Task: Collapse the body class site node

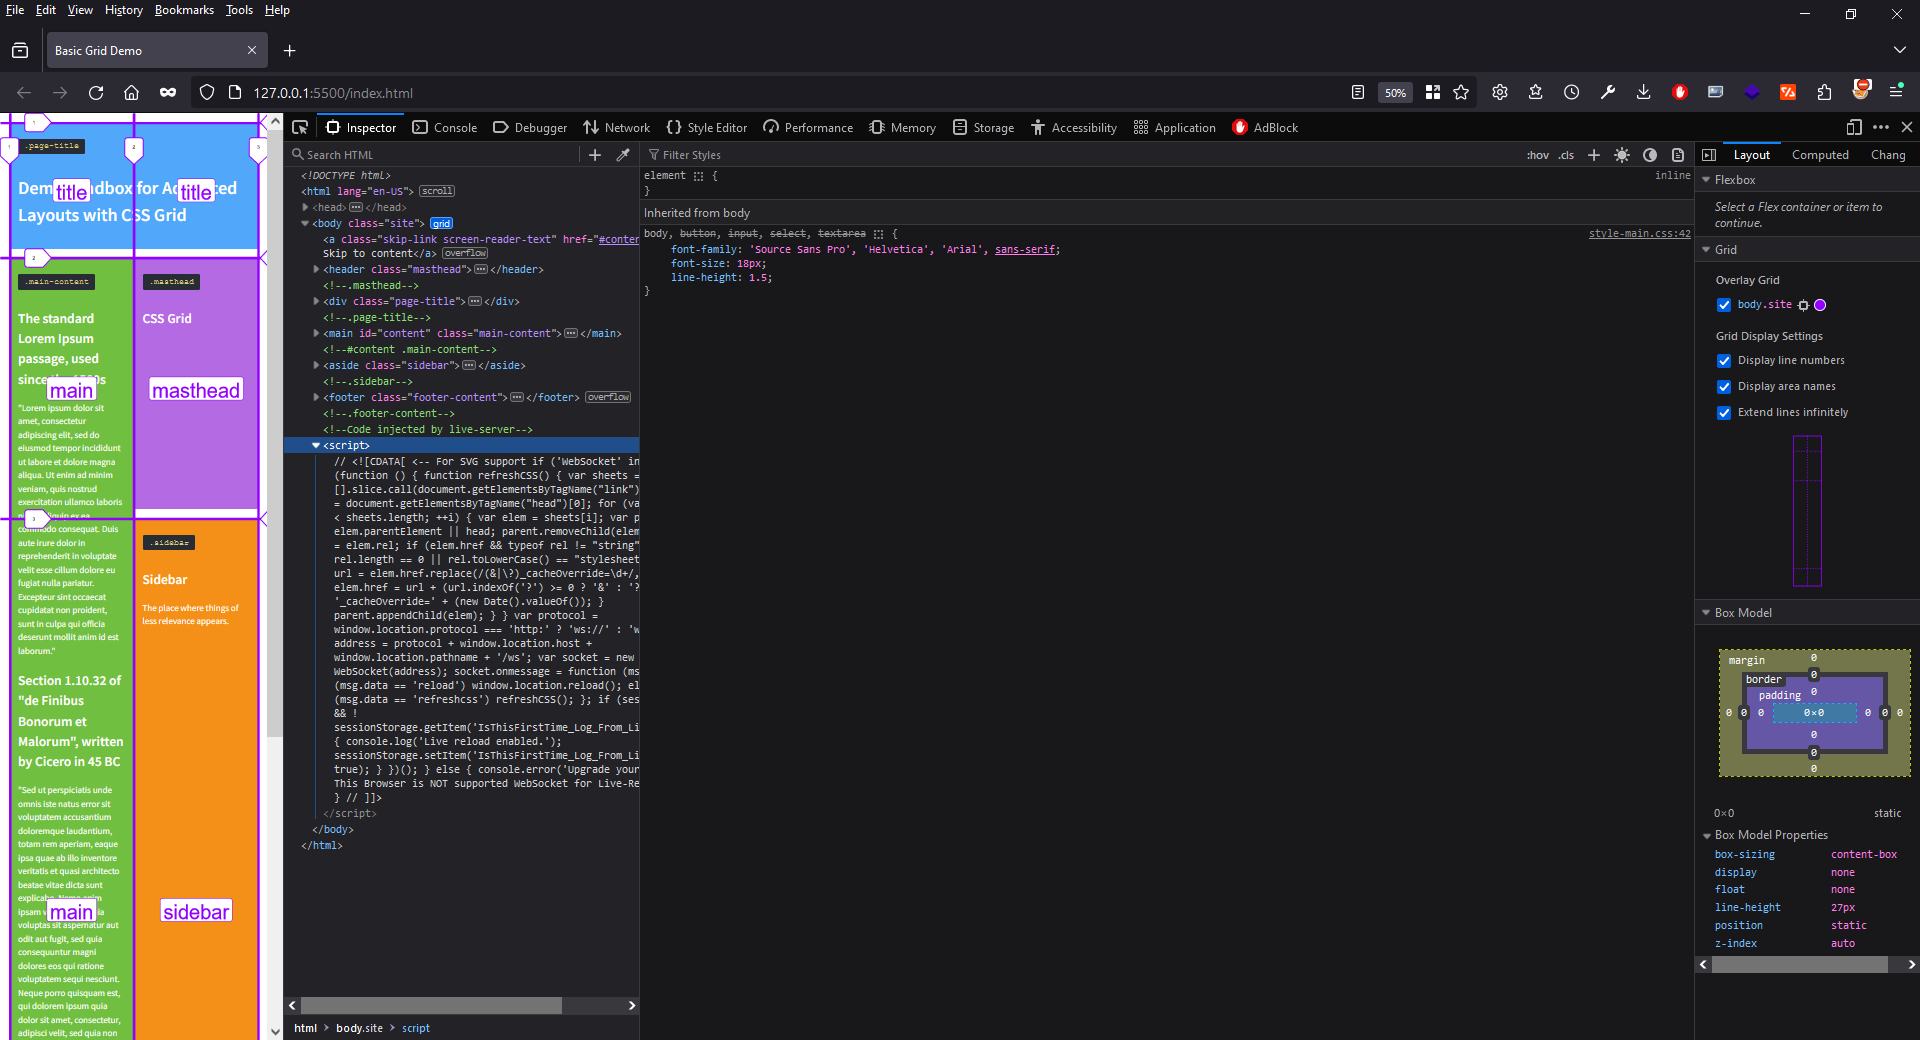Action: 305,223
